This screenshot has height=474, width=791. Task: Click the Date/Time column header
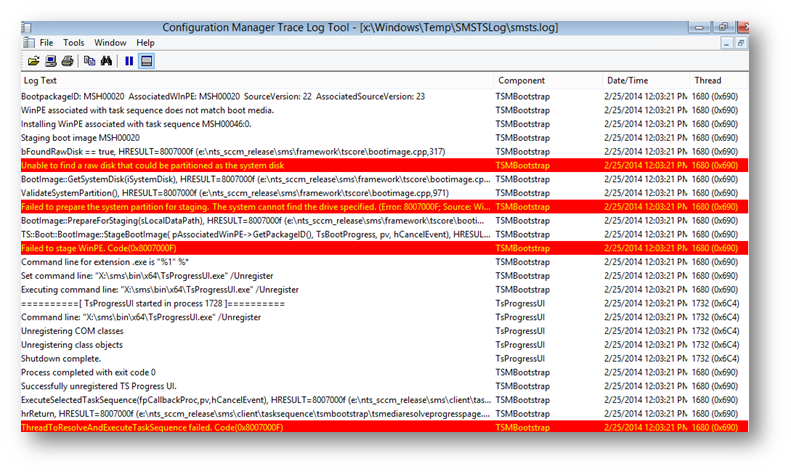[646, 81]
